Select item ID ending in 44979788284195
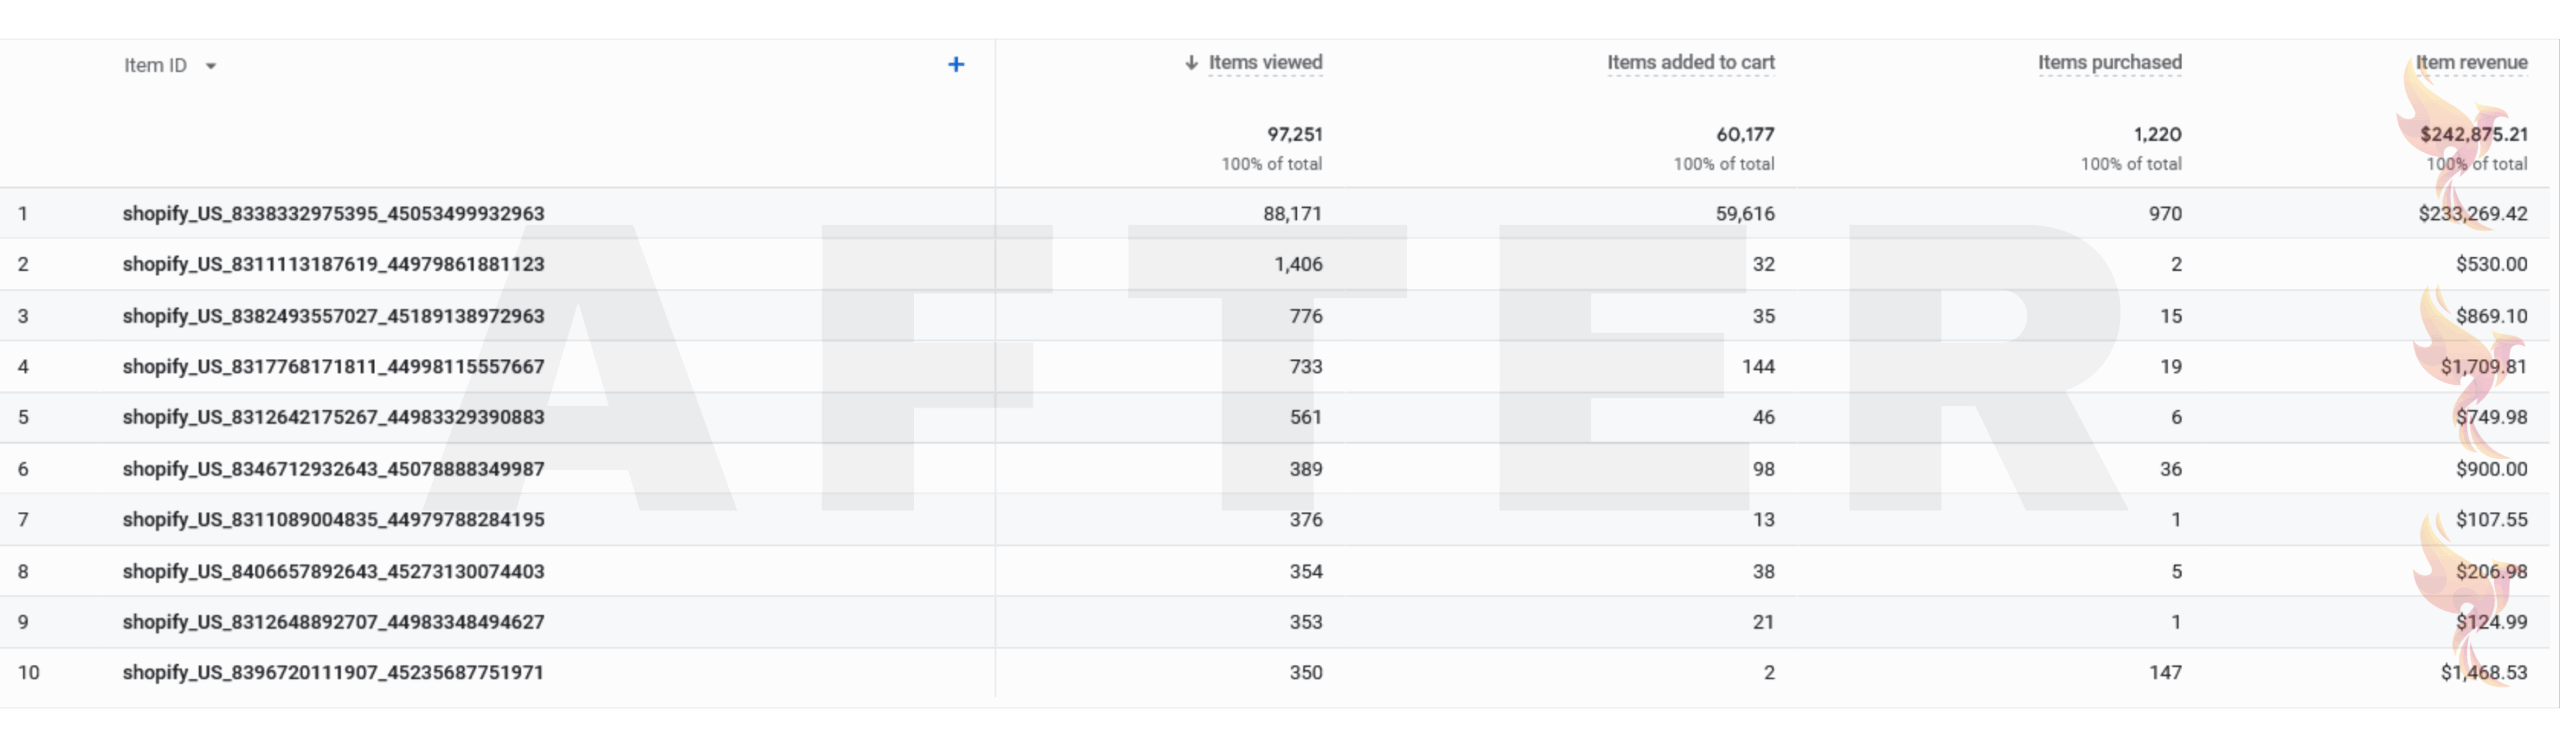2560x747 pixels. click(x=333, y=520)
